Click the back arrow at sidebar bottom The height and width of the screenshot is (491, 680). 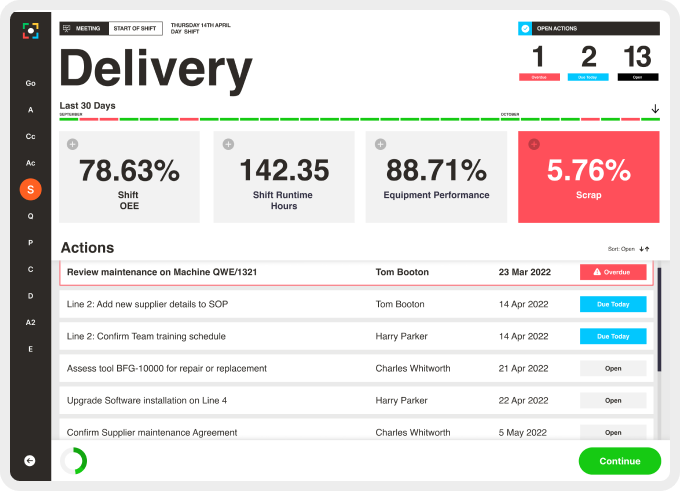coord(30,460)
